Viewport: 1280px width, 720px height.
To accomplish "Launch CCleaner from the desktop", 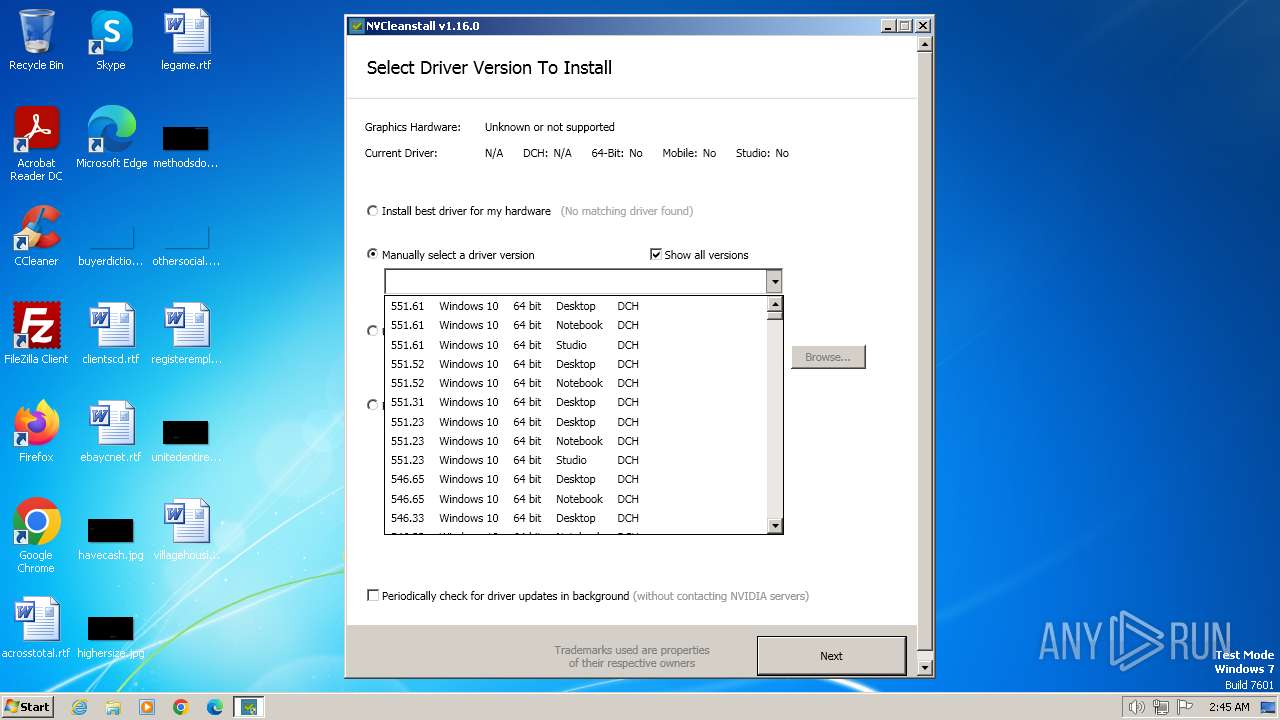I will 36,236.
